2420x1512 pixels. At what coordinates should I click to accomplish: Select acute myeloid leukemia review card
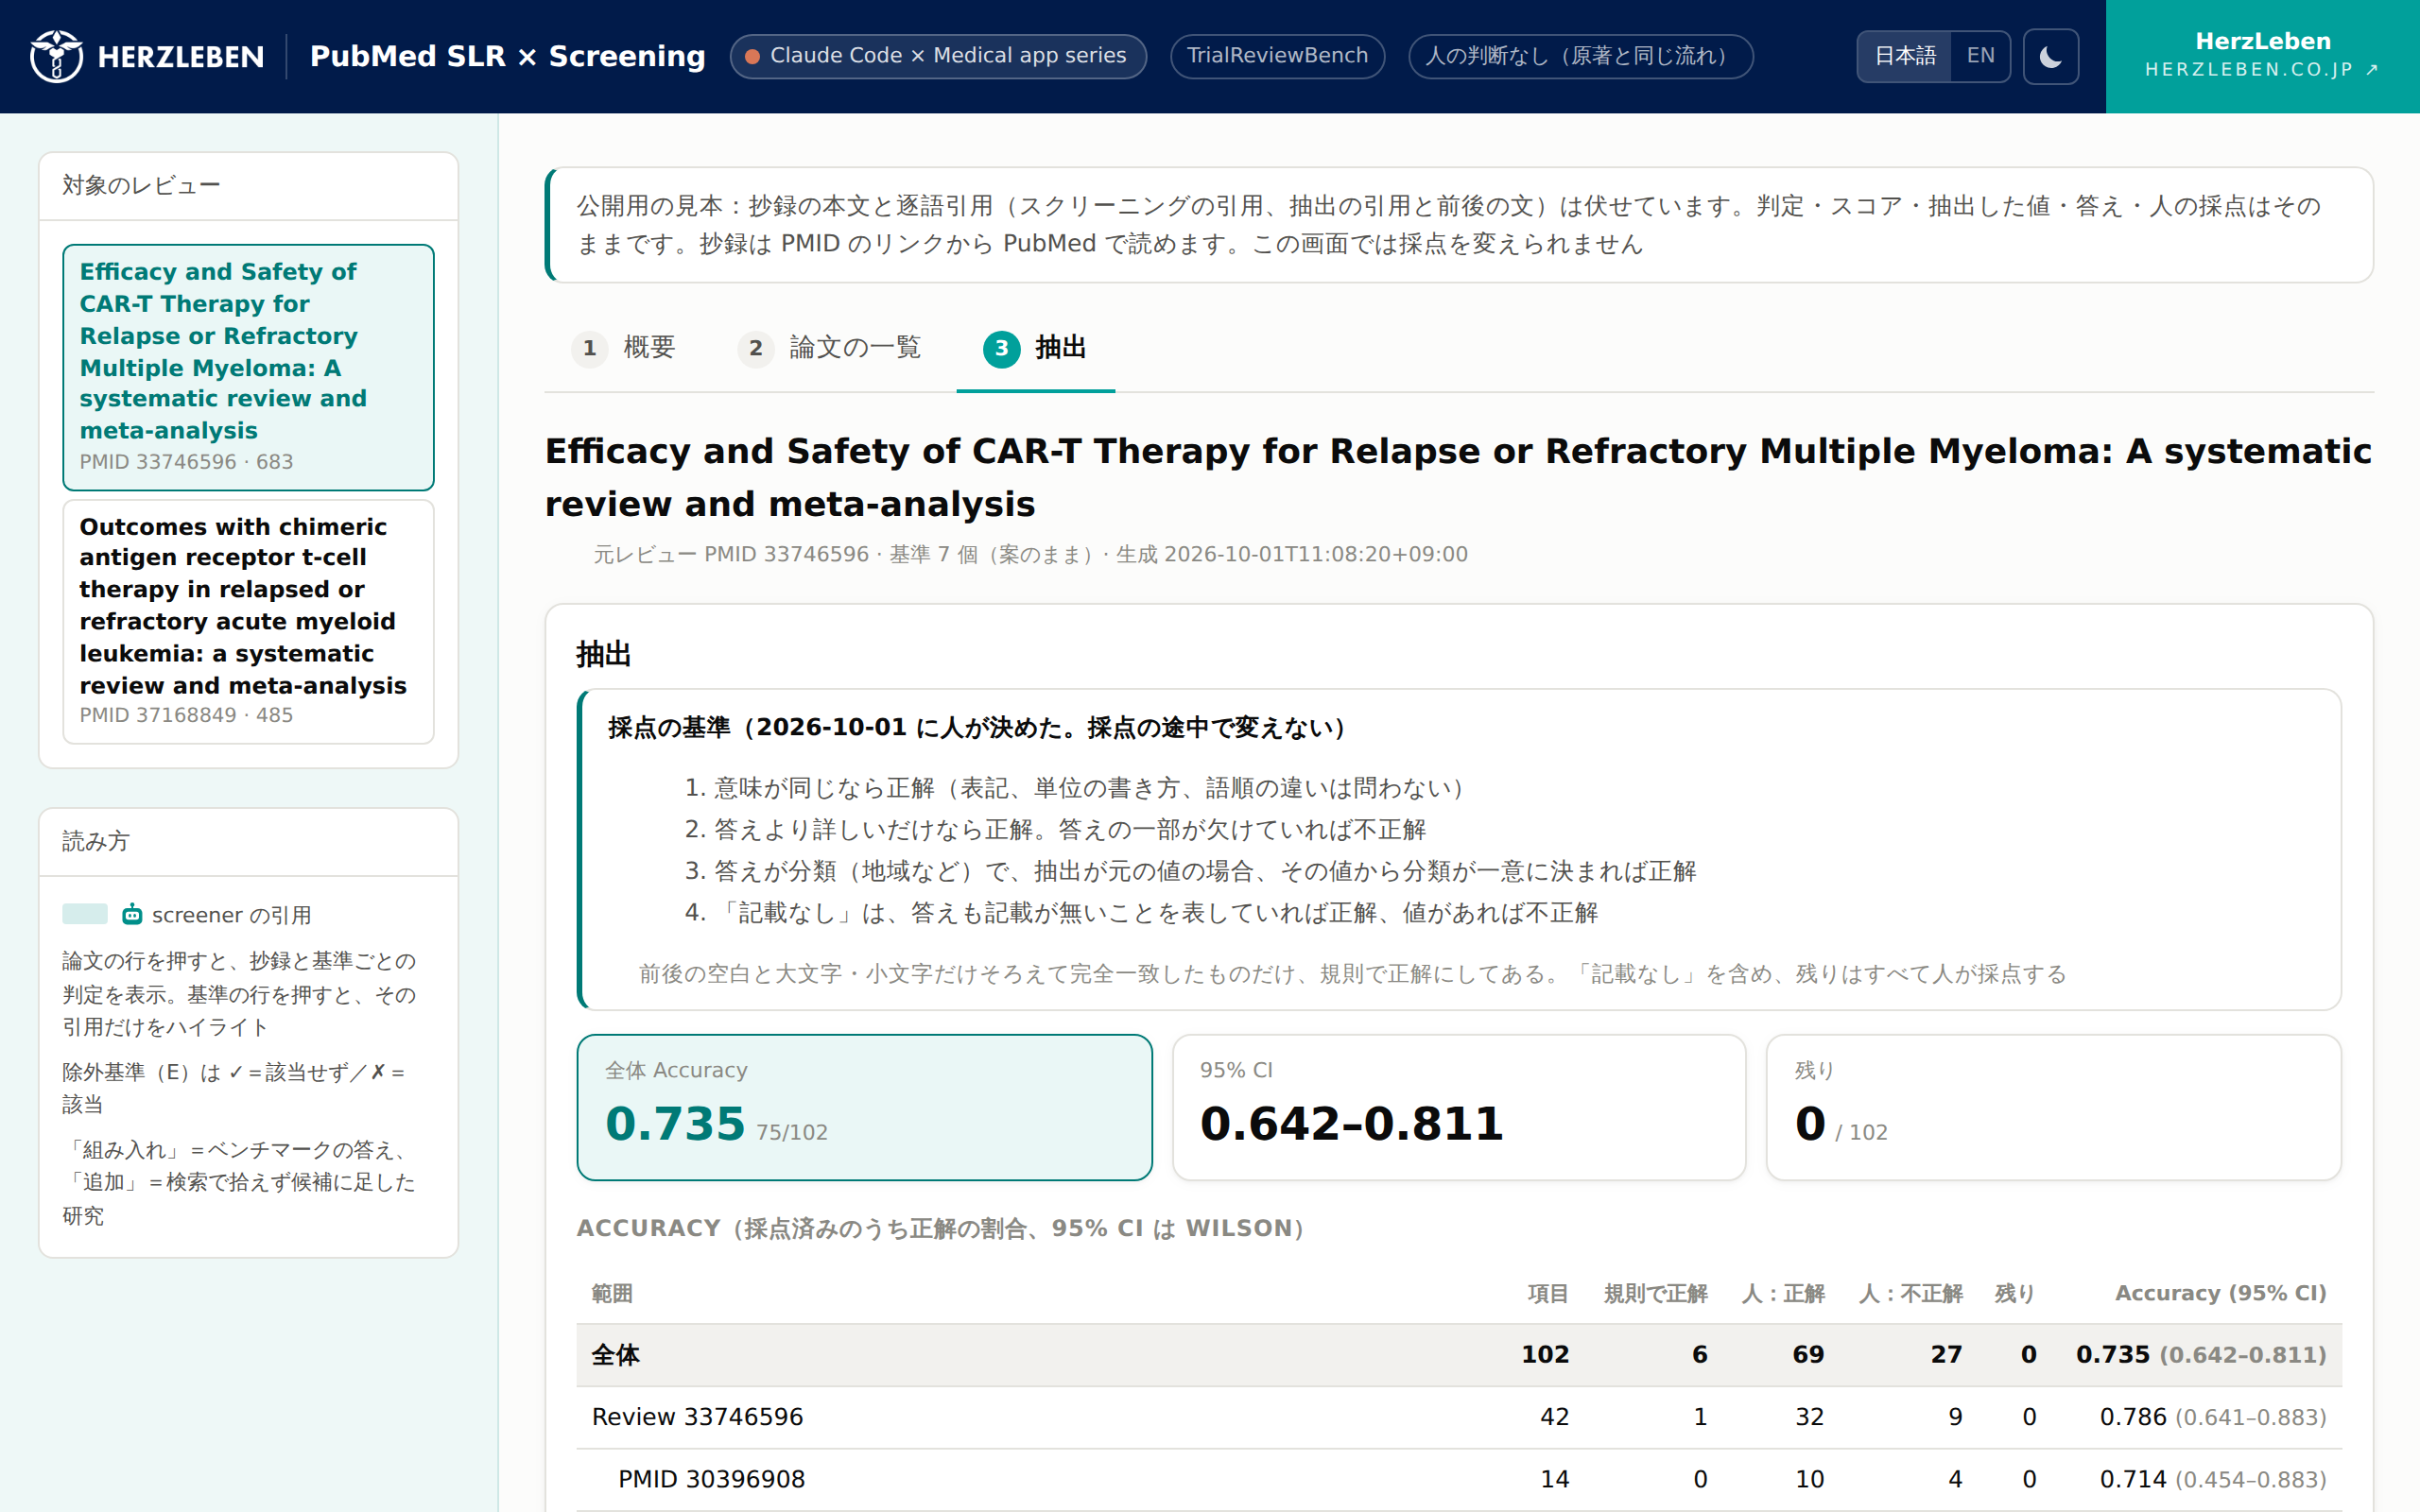(x=248, y=621)
